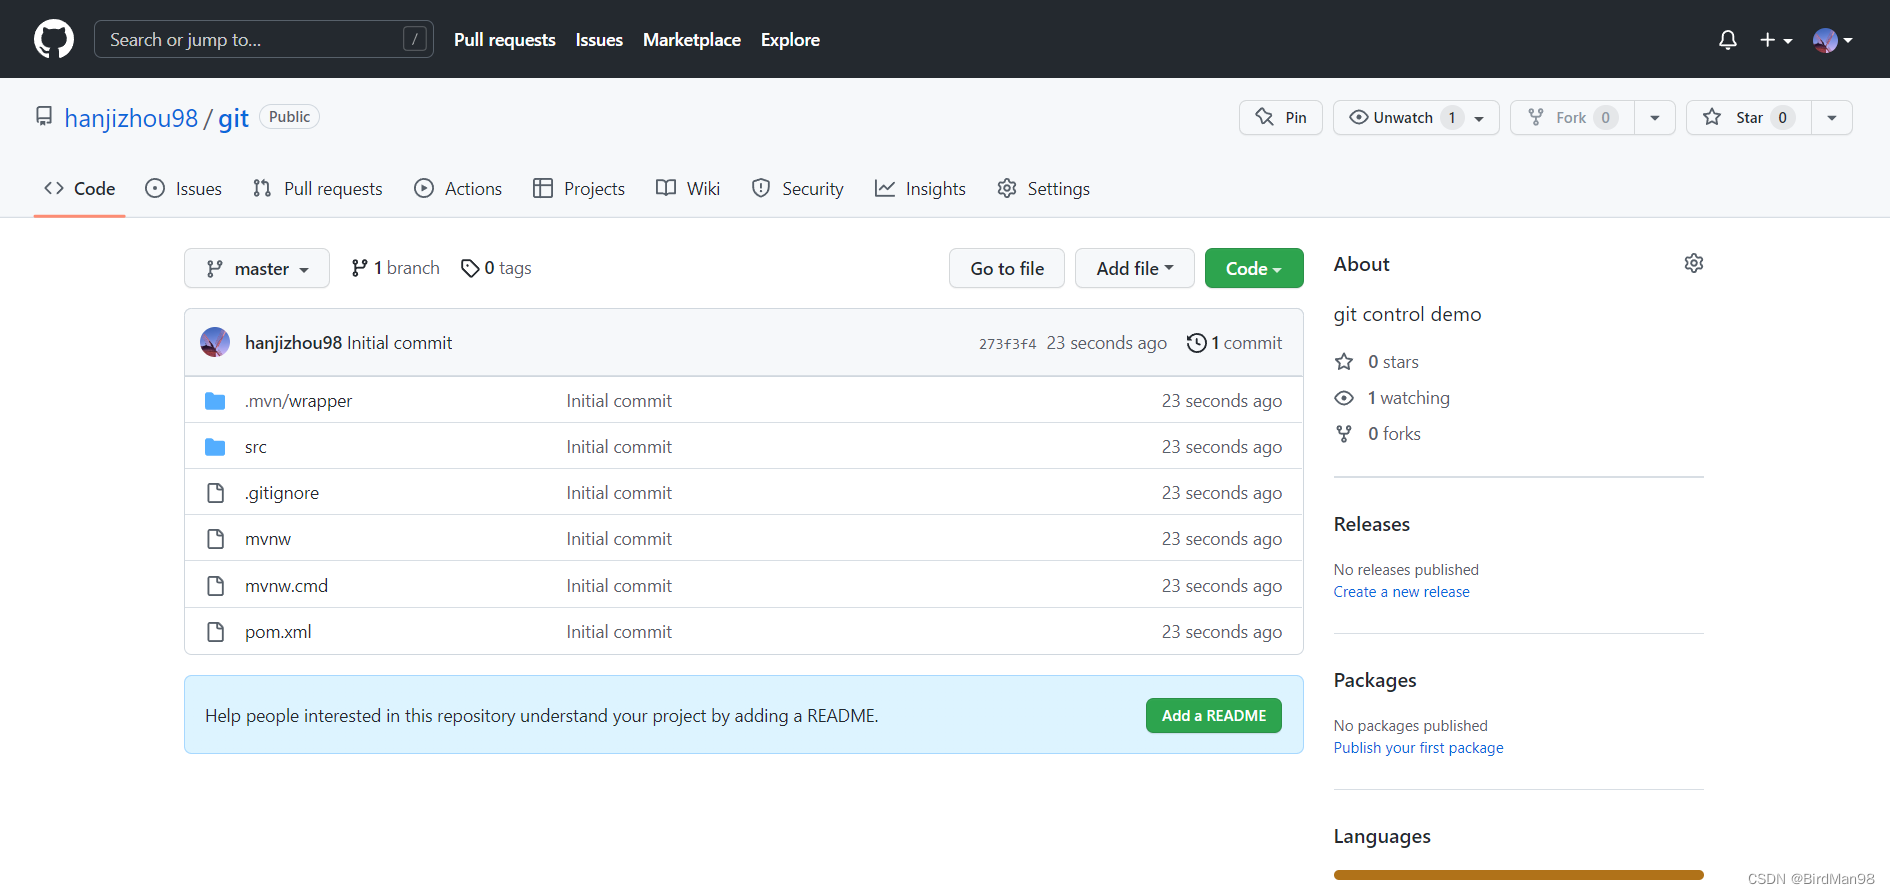Go to Explore
This screenshot has width=1890, height=894.
coord(790,40)
